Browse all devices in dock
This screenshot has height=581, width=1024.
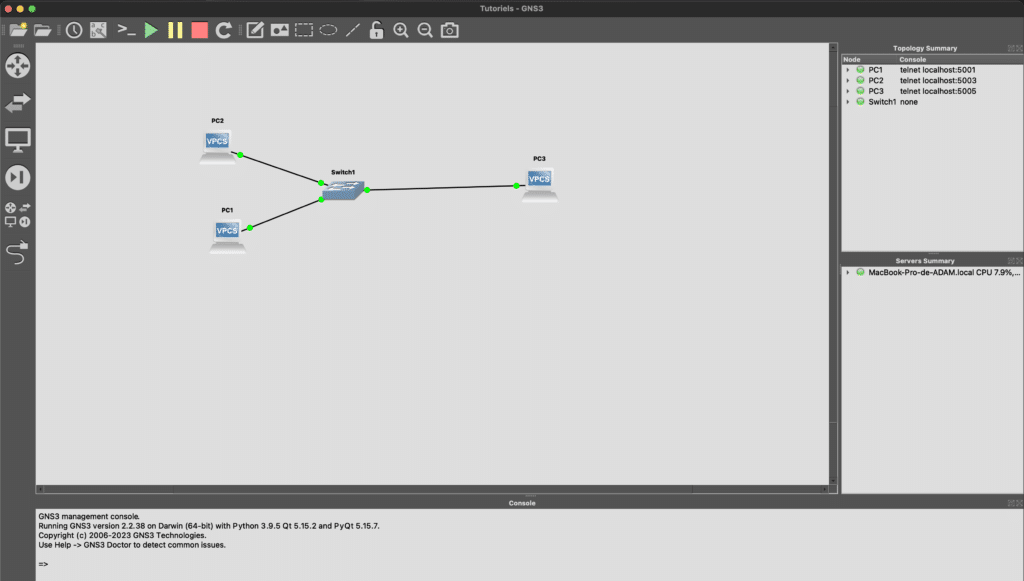coord(18,215)
